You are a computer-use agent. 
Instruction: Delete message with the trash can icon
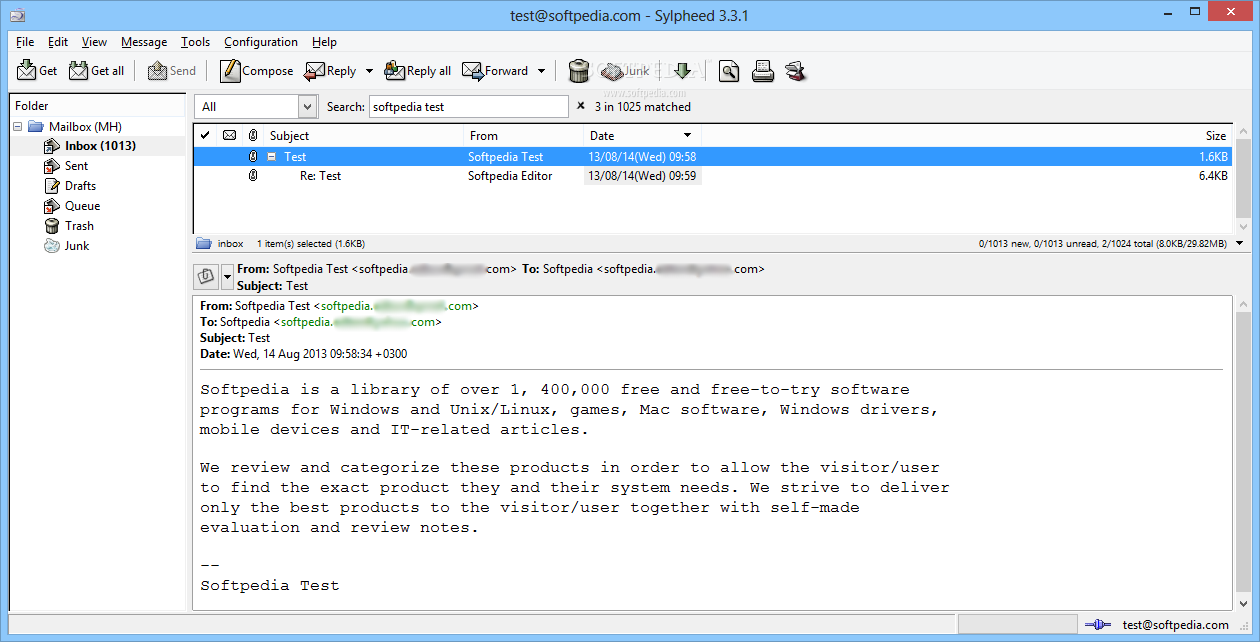(x=579, y=71)
